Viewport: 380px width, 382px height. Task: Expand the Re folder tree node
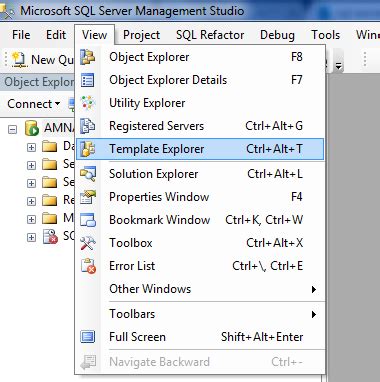[31, 201]
